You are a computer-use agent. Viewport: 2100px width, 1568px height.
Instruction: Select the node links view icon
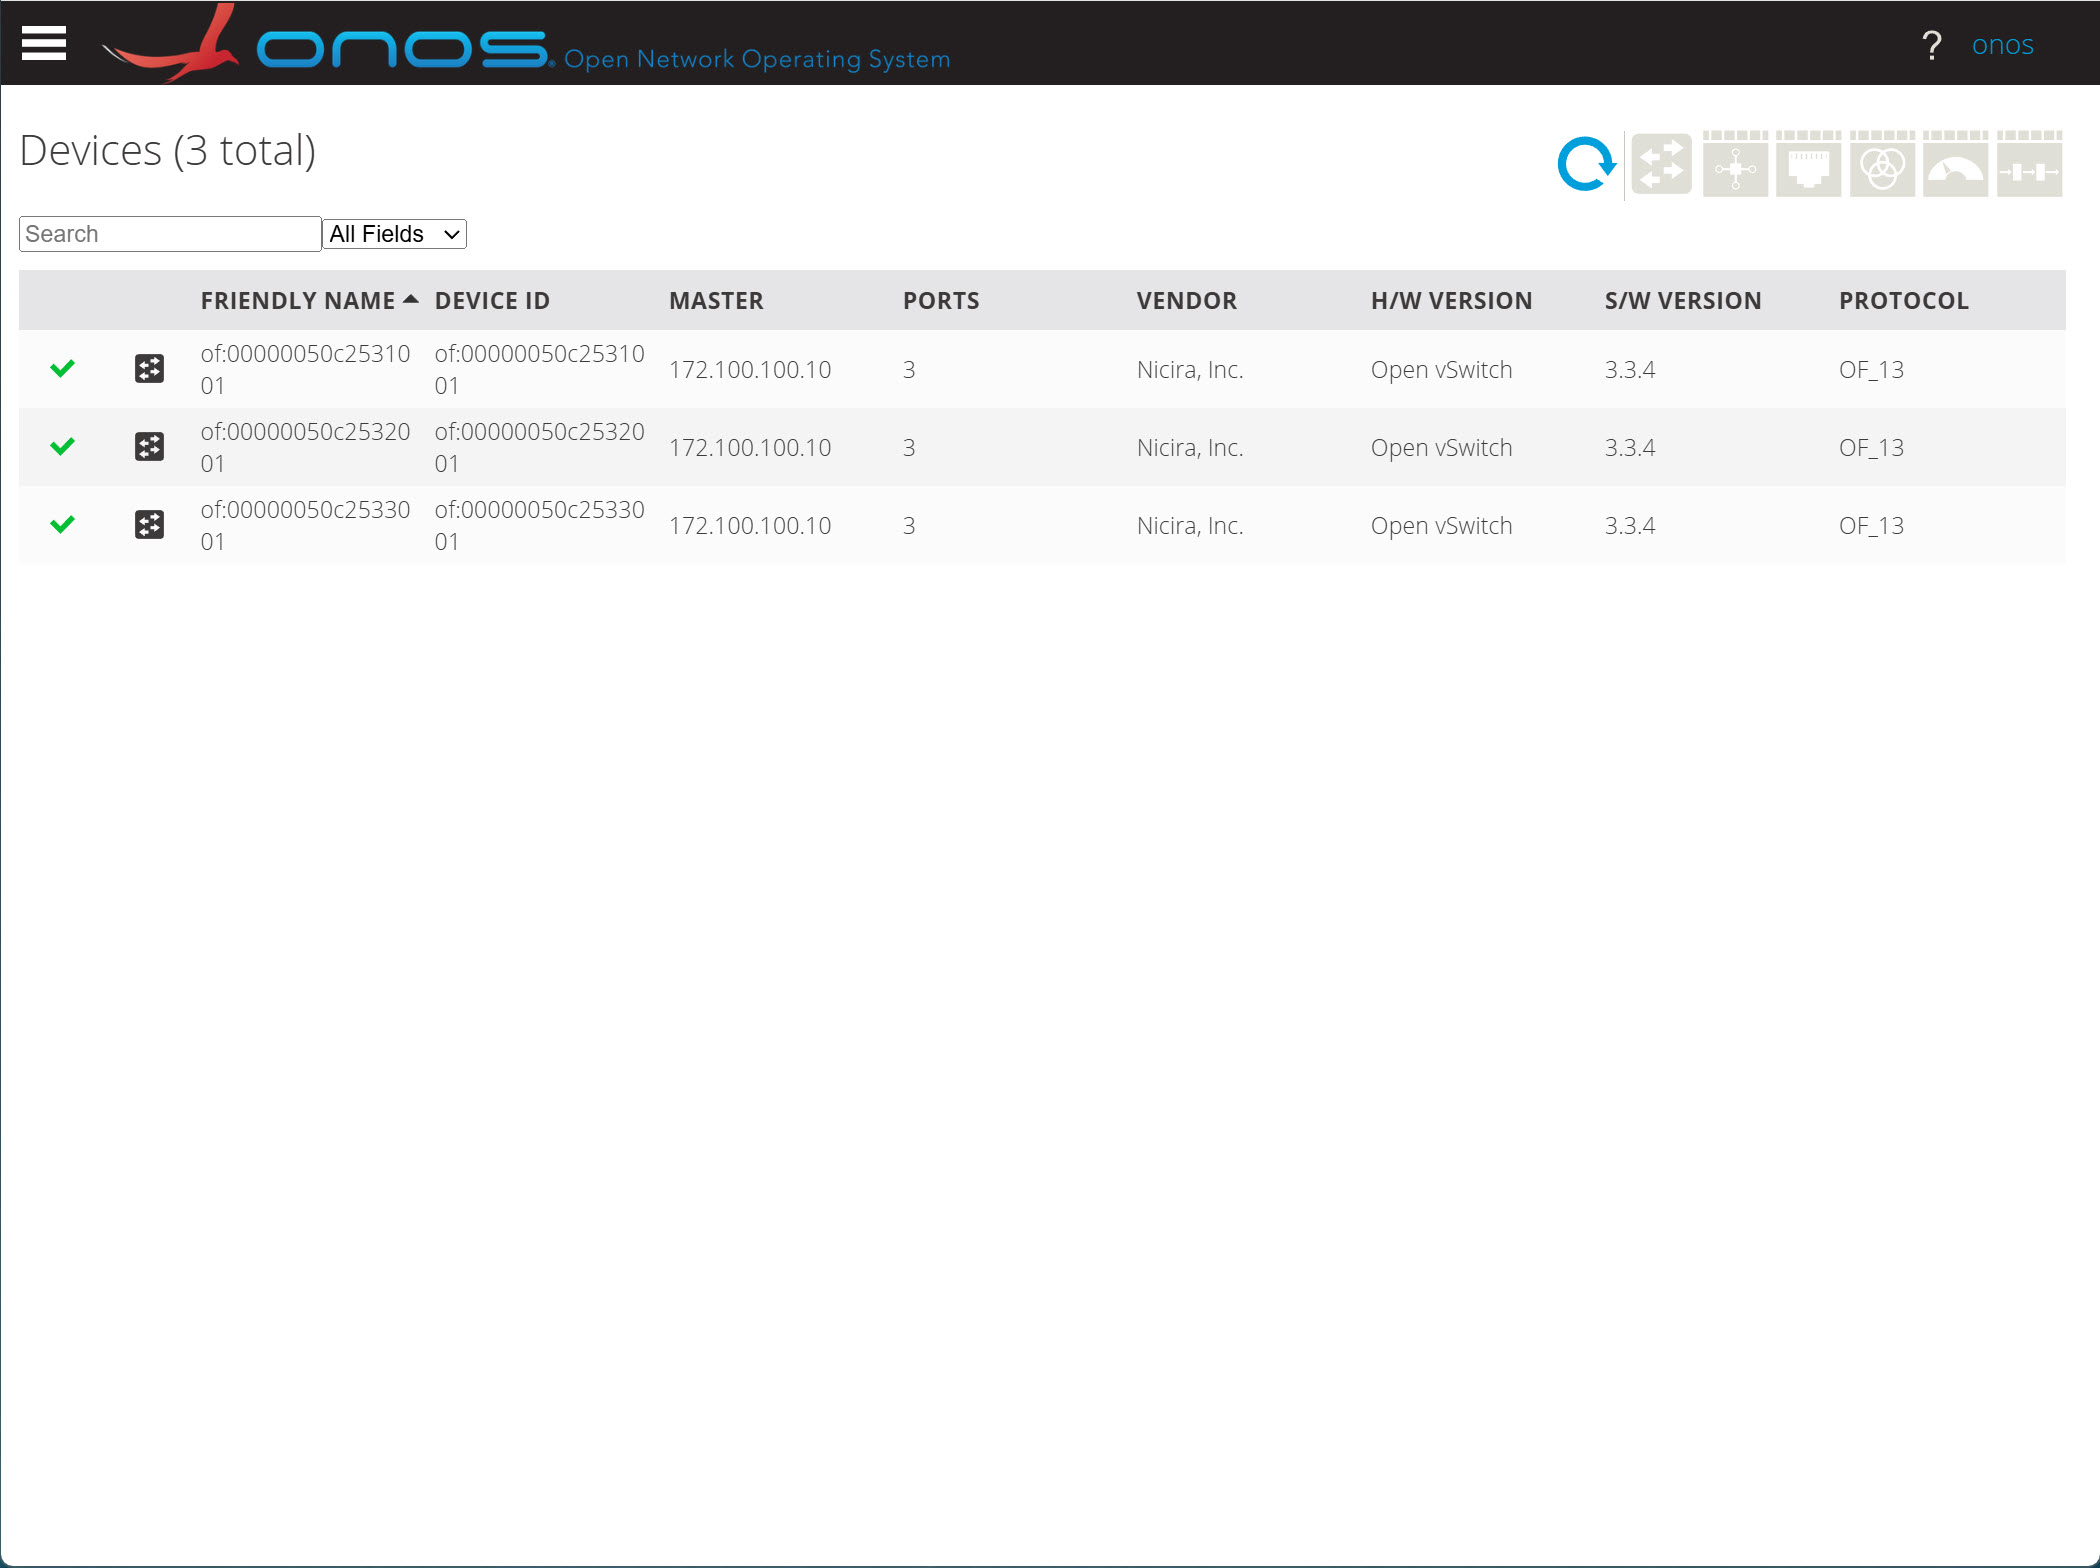pyautogui.click(x=1735, y=165)
